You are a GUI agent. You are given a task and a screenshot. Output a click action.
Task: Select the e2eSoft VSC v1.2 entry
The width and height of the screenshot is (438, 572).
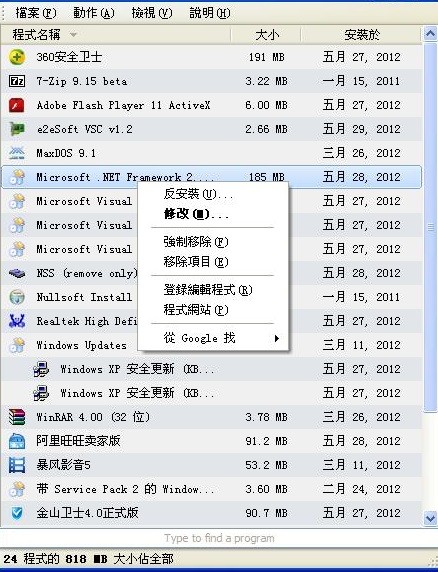coord(85,129)
